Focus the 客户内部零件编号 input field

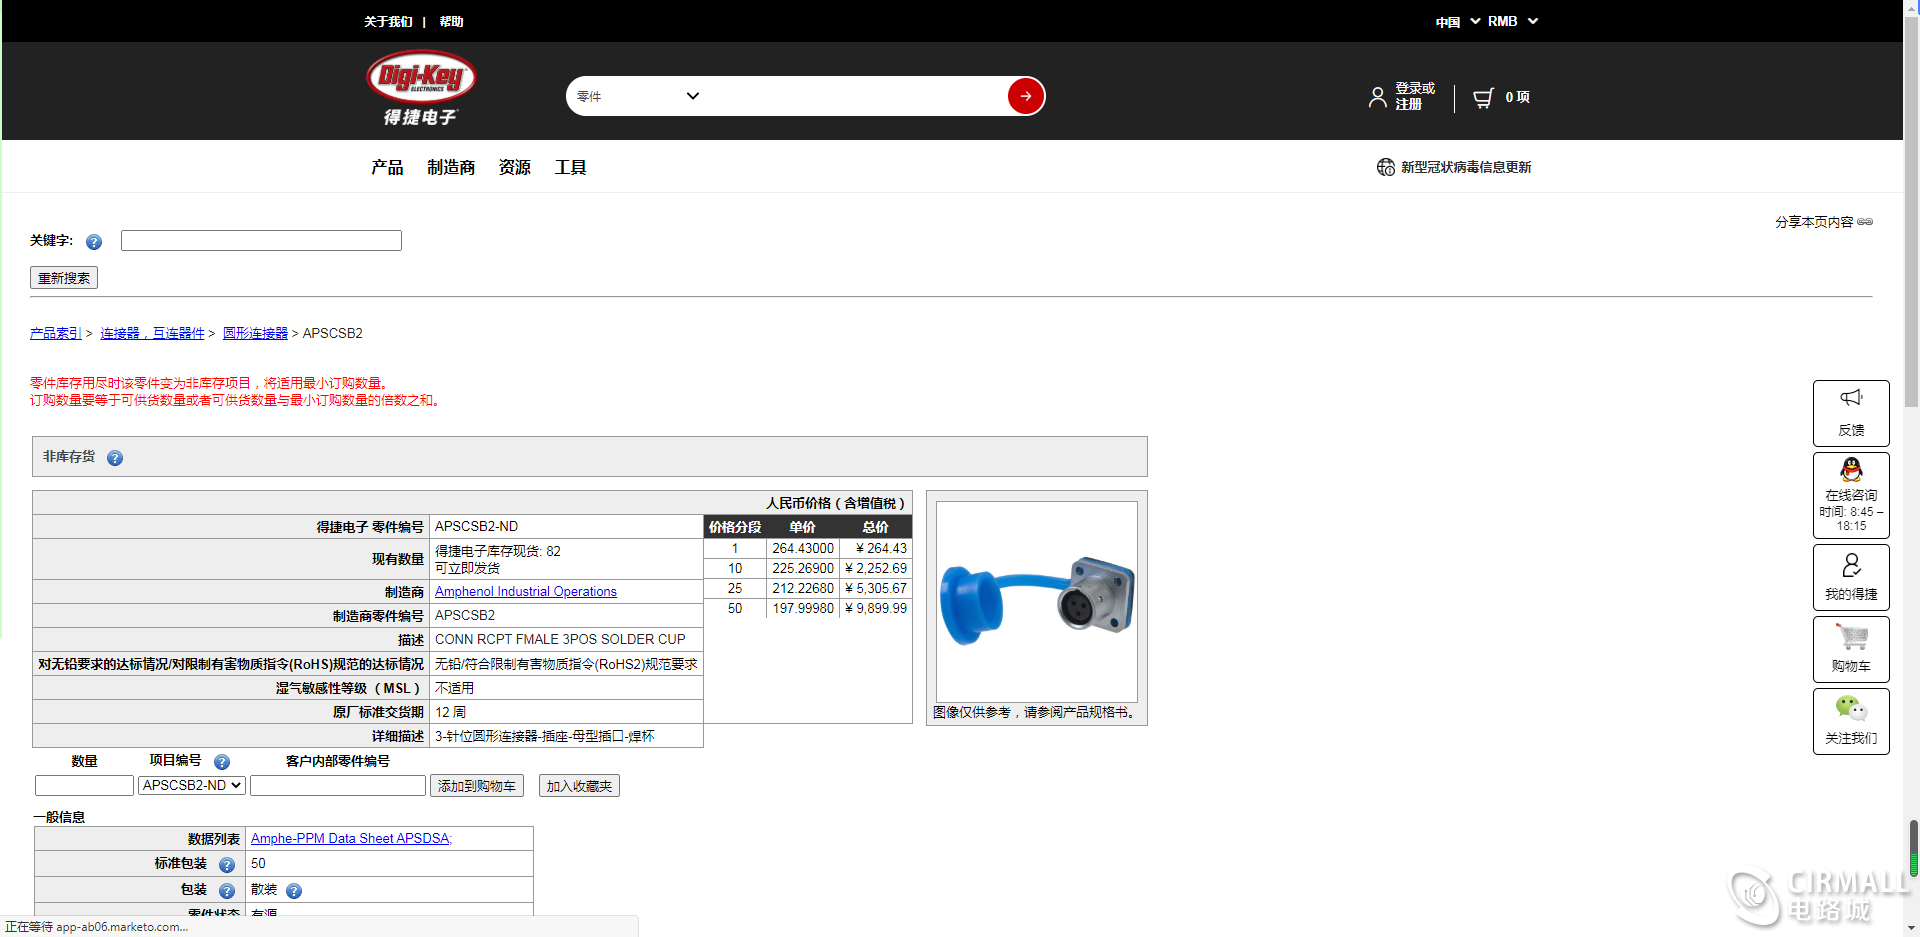(x=338, y=786)
